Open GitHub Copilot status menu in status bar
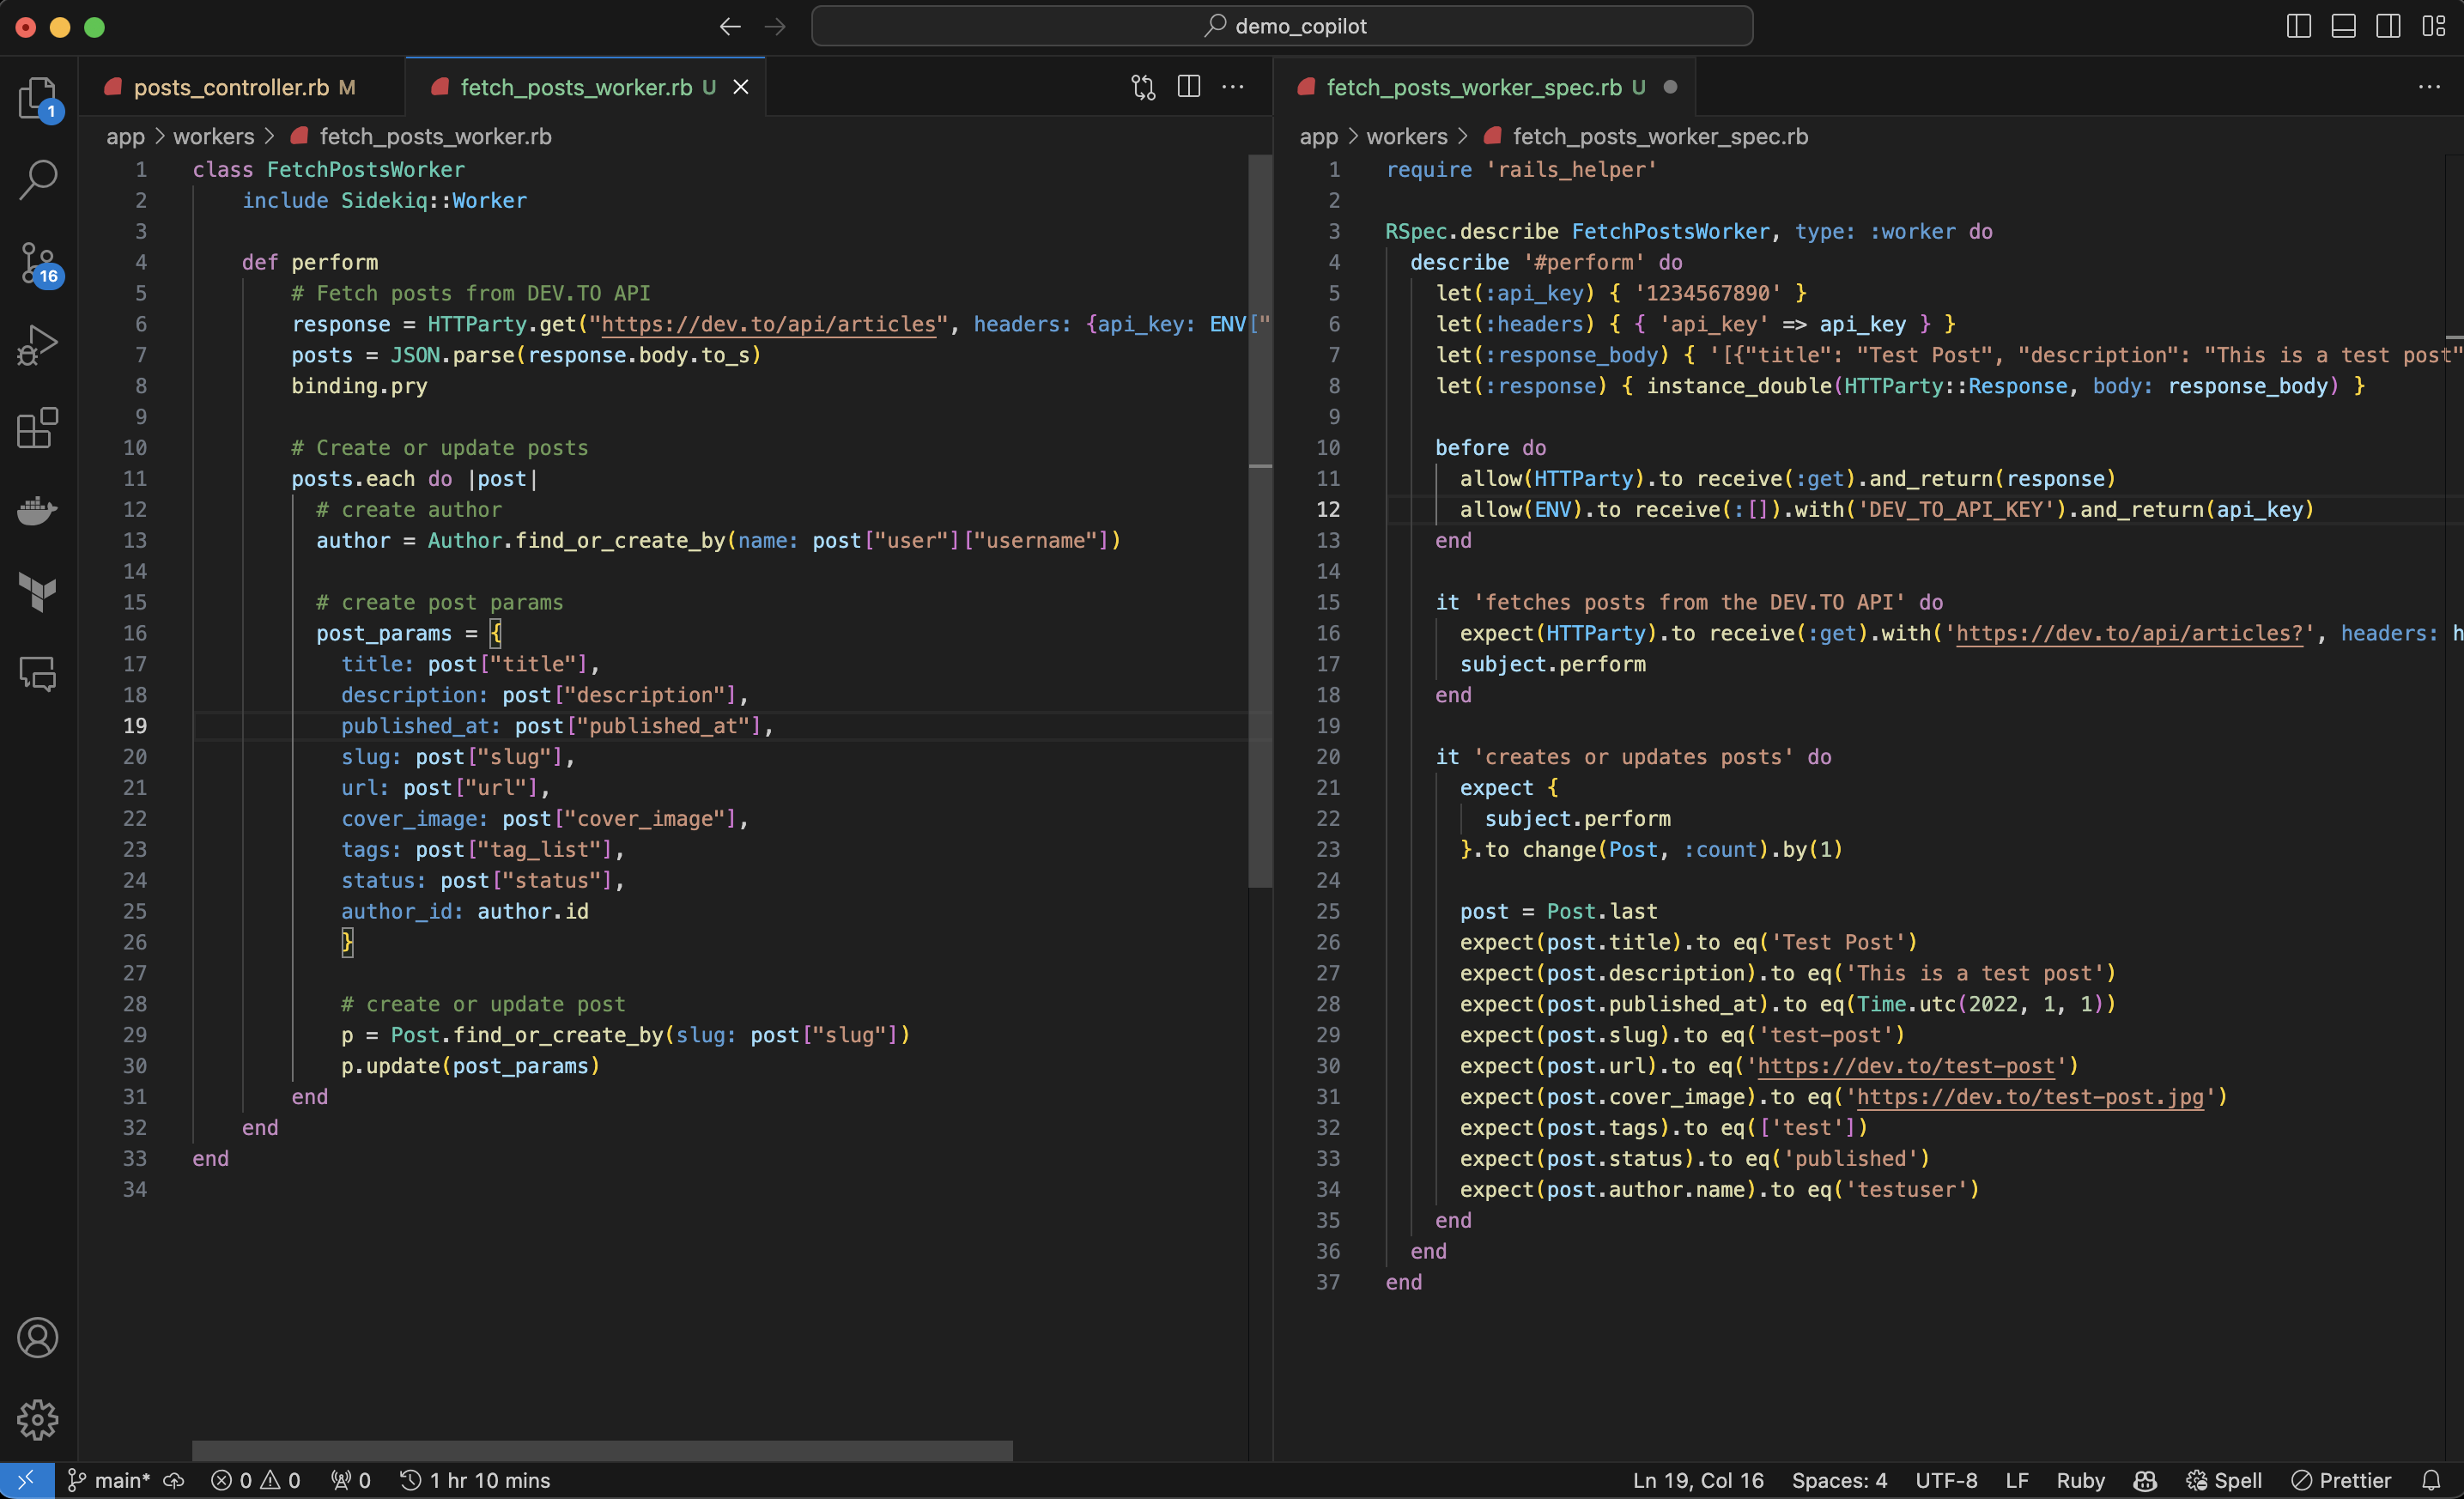This screenshot has width=2464, height=1499. tap(2145, 1481)
